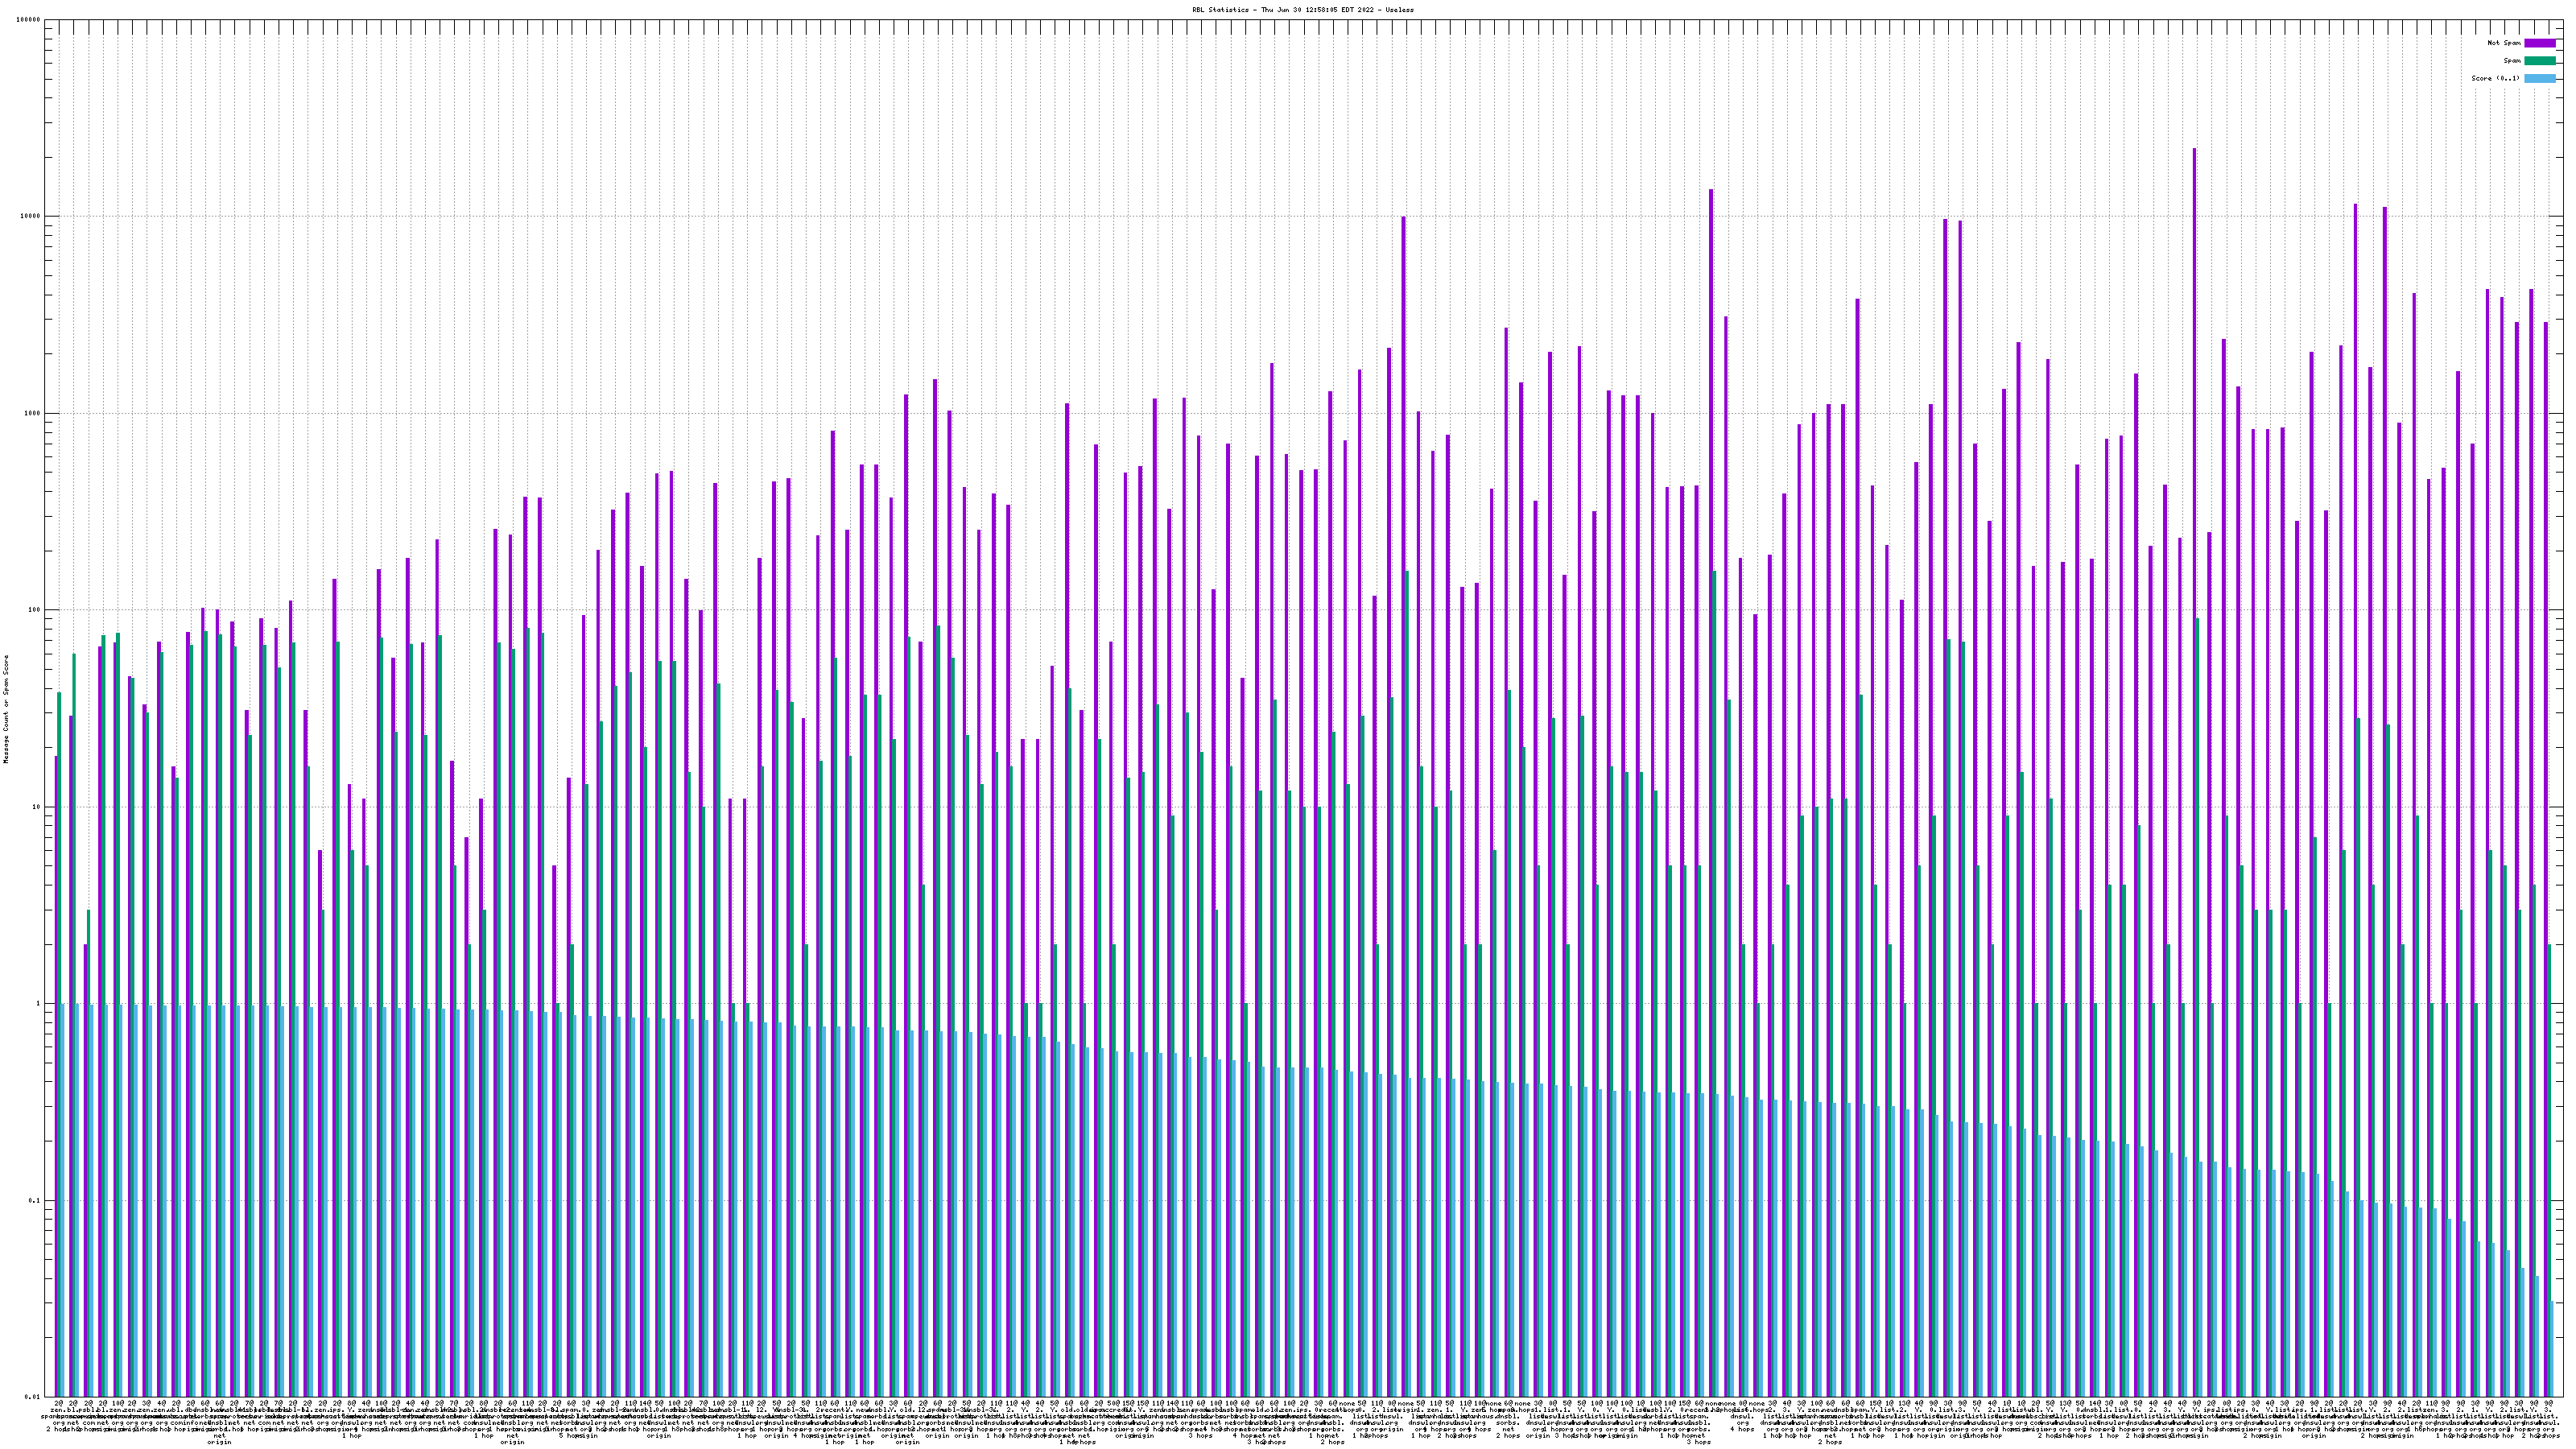Select the 'Score (0..1)' legend label
This screenshot has height=1449, width=2576.
click(2497, 78)
